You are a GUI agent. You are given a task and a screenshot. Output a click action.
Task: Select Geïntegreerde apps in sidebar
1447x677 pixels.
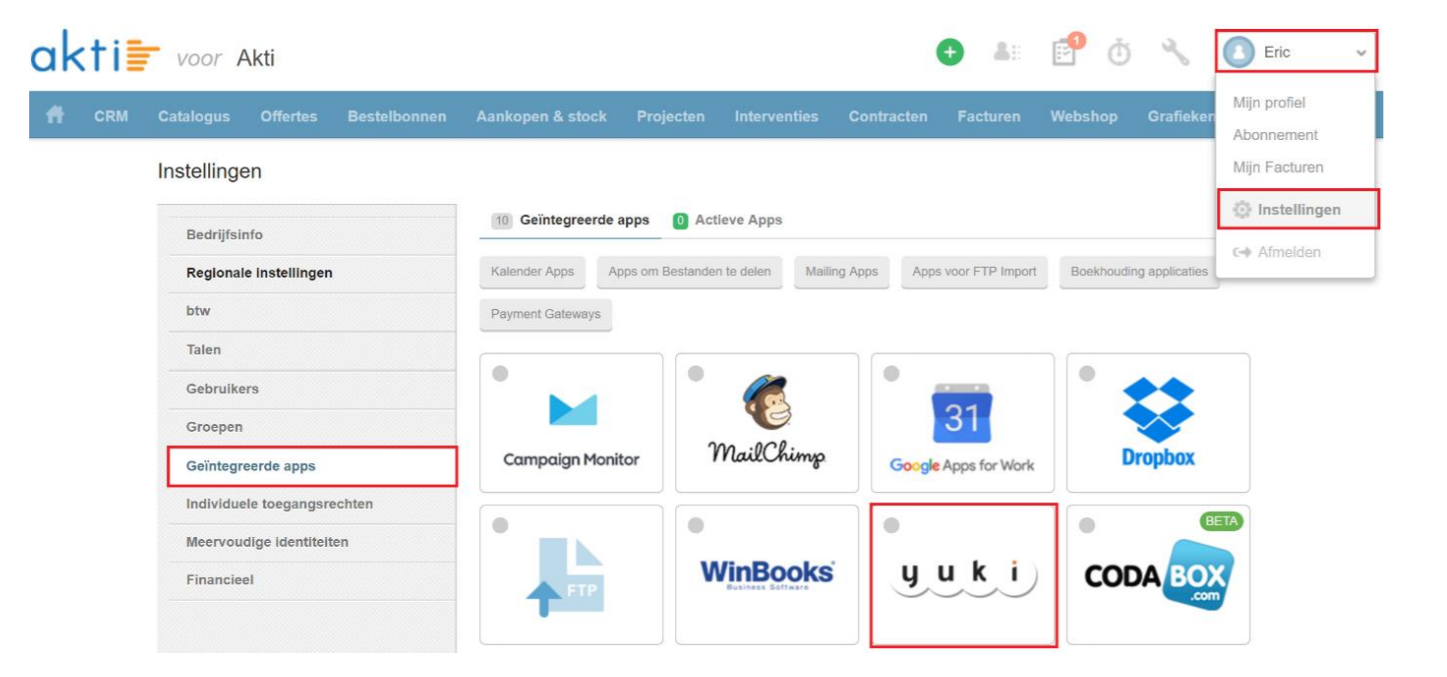pos(312,466)
